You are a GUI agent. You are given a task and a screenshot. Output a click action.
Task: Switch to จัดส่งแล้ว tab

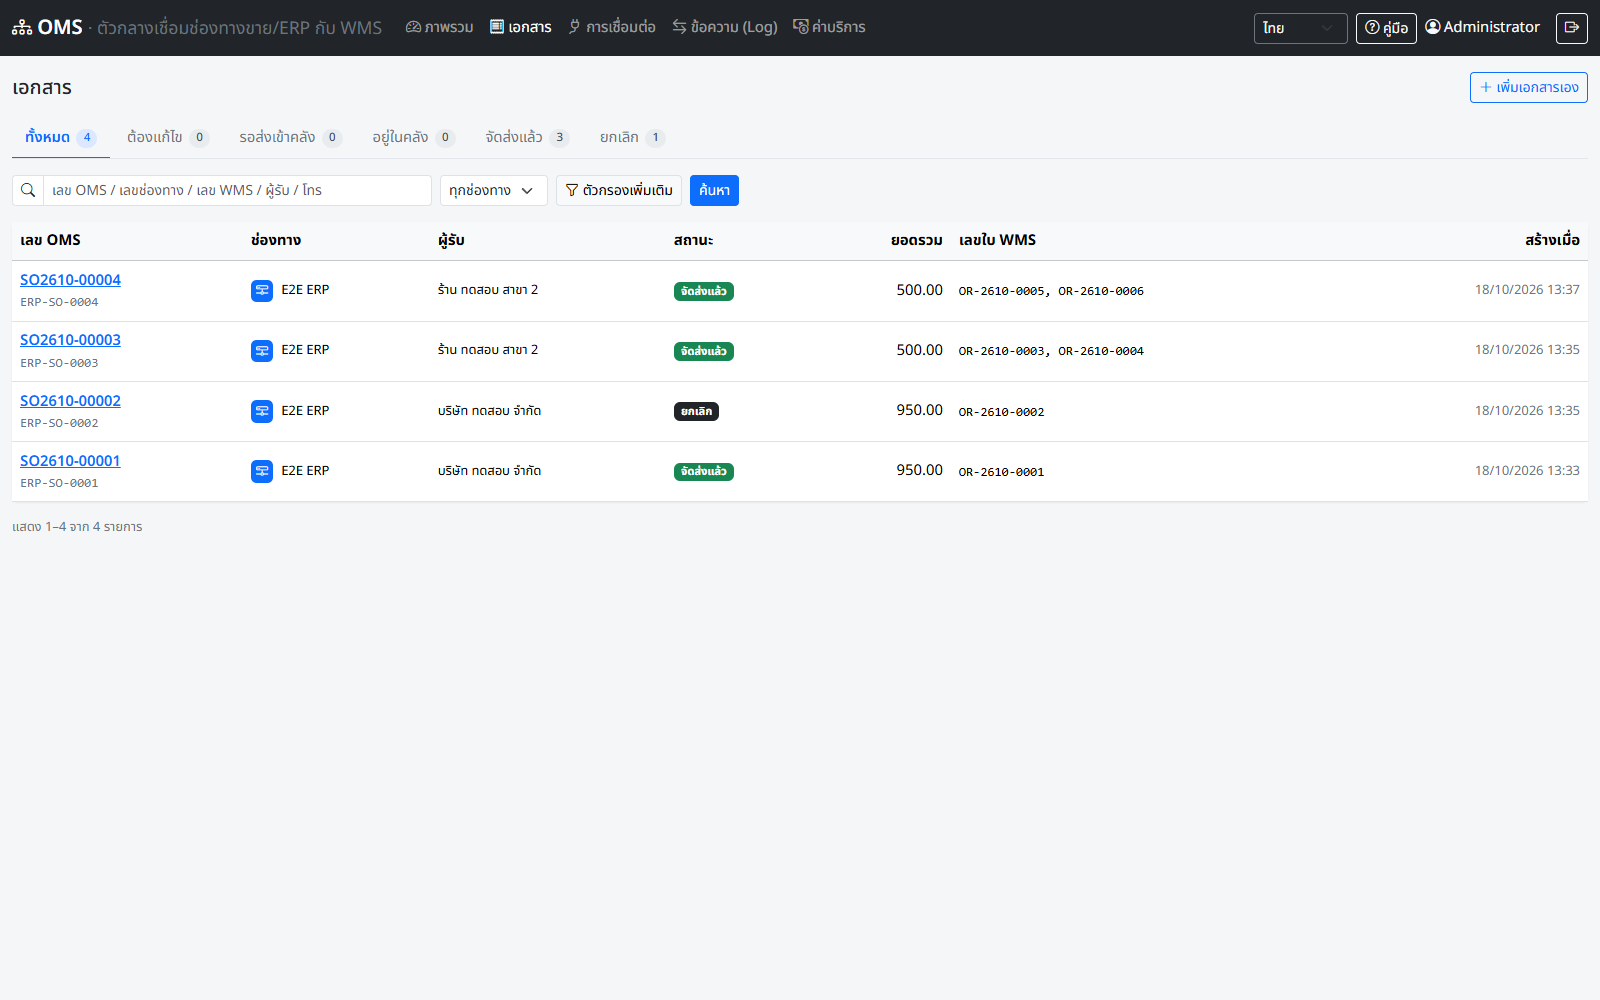(527, 137)
